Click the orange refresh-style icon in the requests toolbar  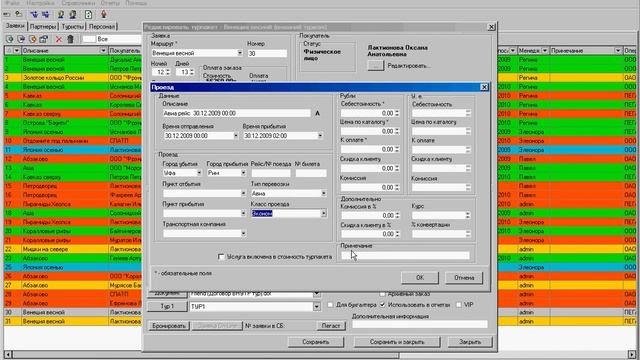point(32,39)
